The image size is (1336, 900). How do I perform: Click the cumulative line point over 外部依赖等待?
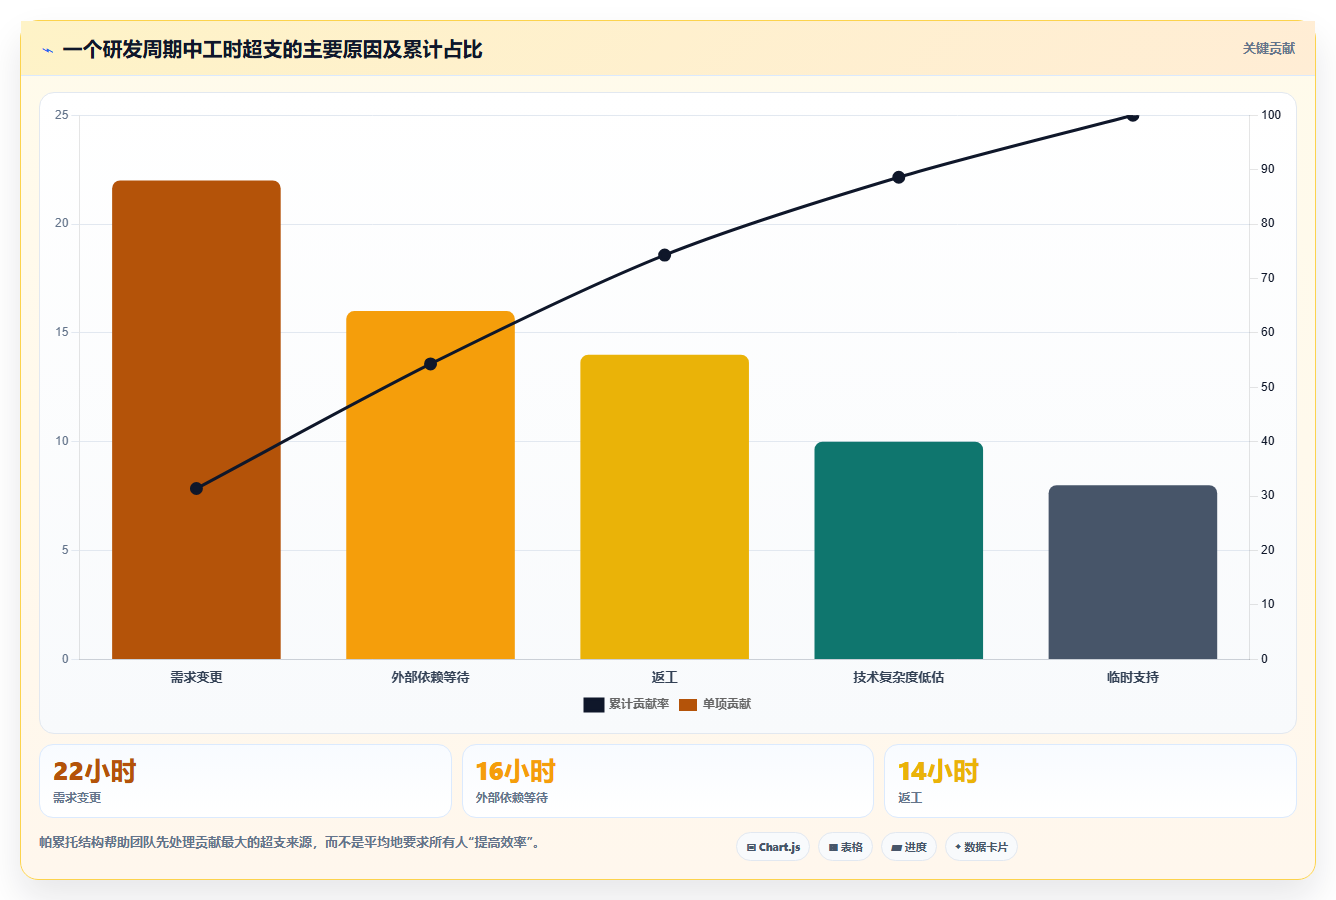coord(430,364)
